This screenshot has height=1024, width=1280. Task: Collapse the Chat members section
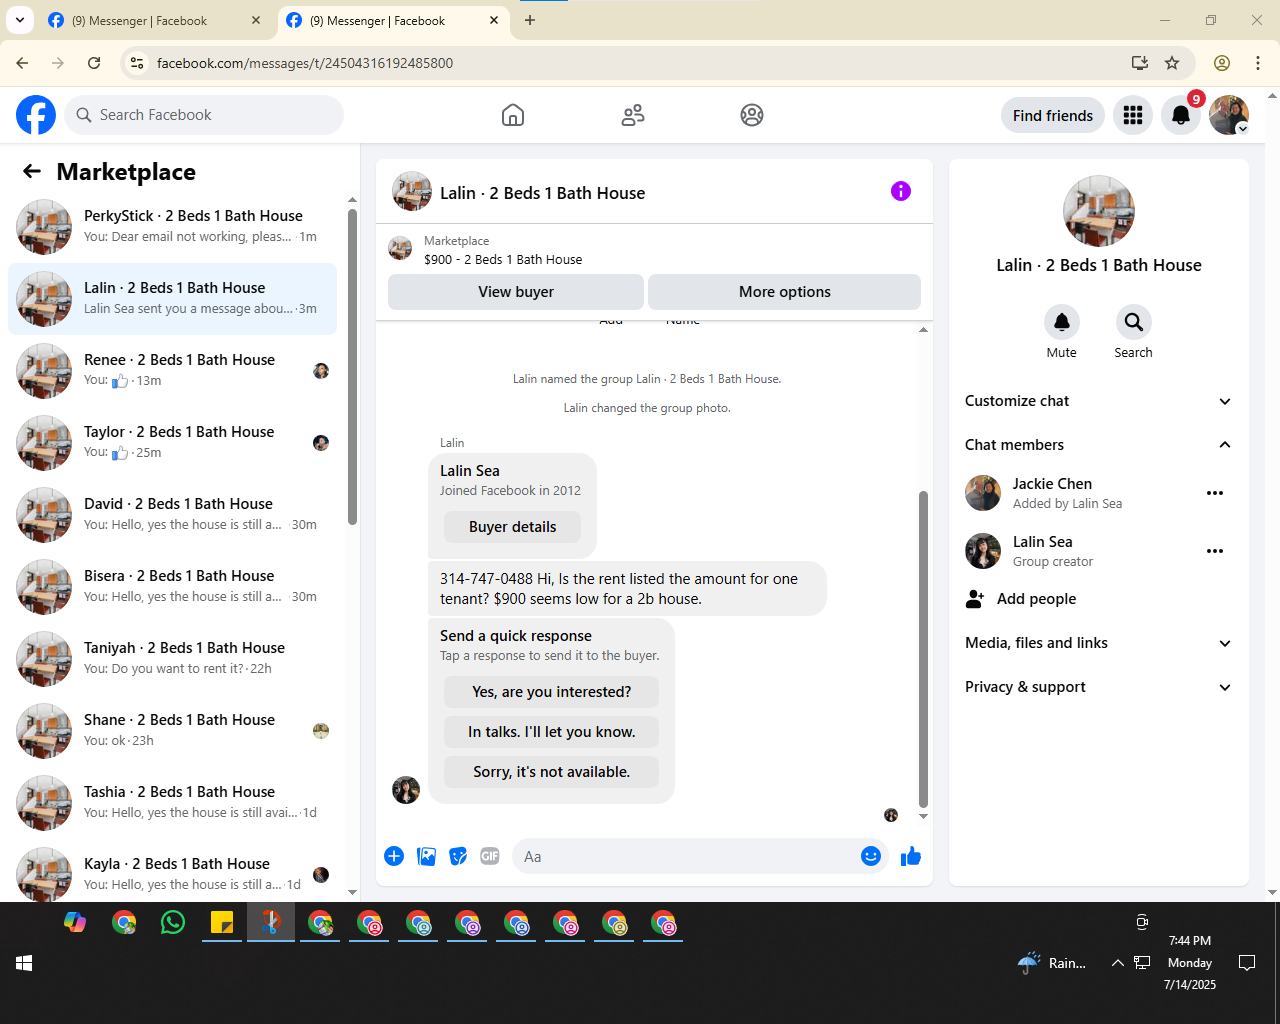(1099, 445)
